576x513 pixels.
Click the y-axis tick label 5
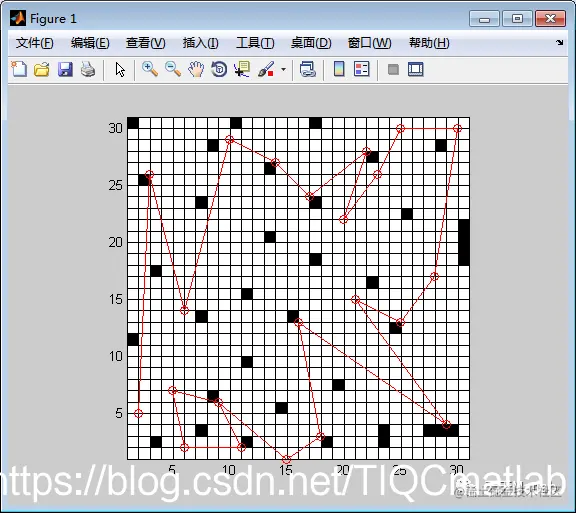point(119,413)
